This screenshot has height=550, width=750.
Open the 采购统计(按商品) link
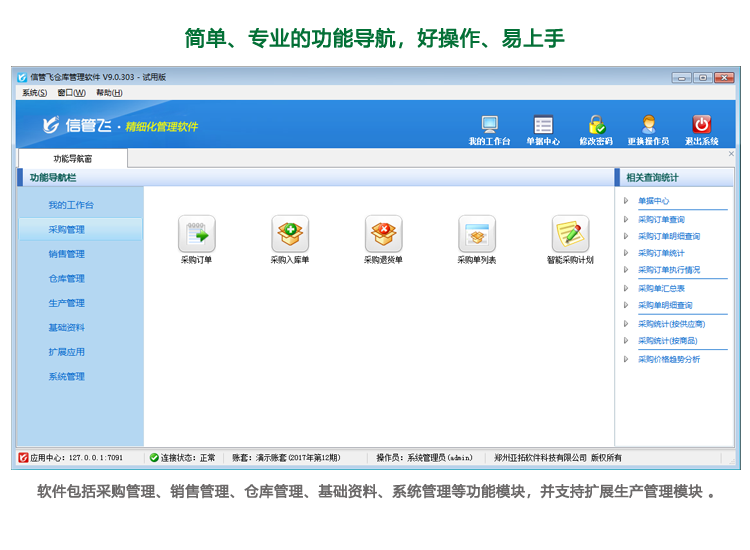click(x=668, y=341)
